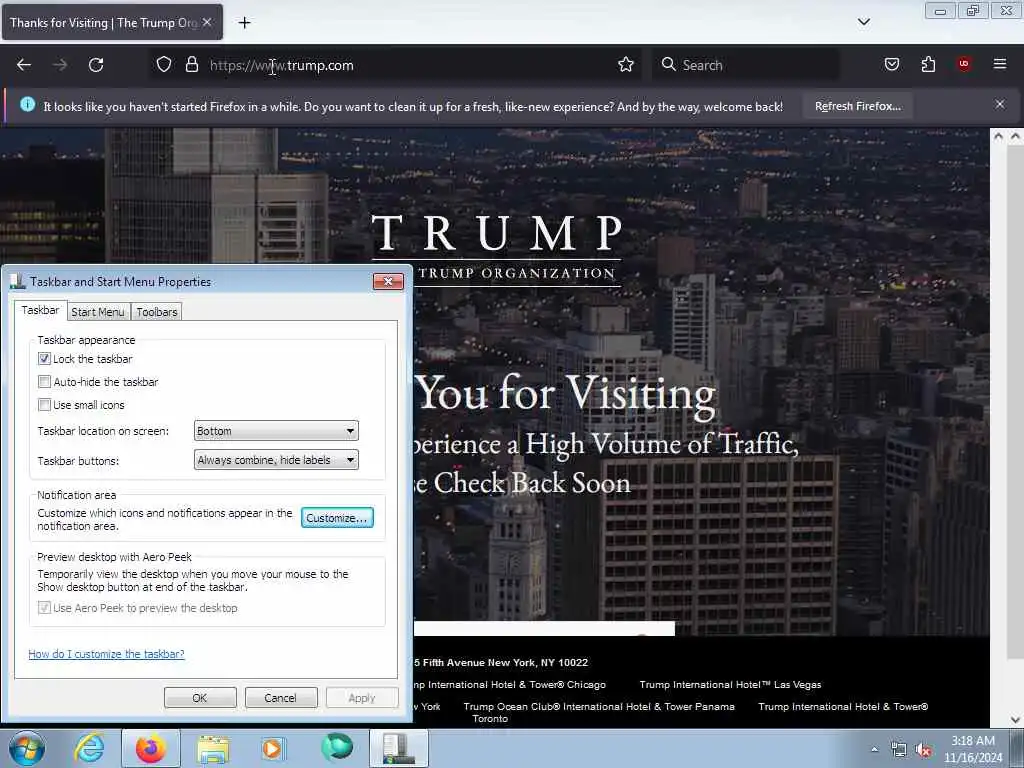Open the Firefox hamburger application menu
Screen dimensions: 1024x768
(x=999, y=64)
